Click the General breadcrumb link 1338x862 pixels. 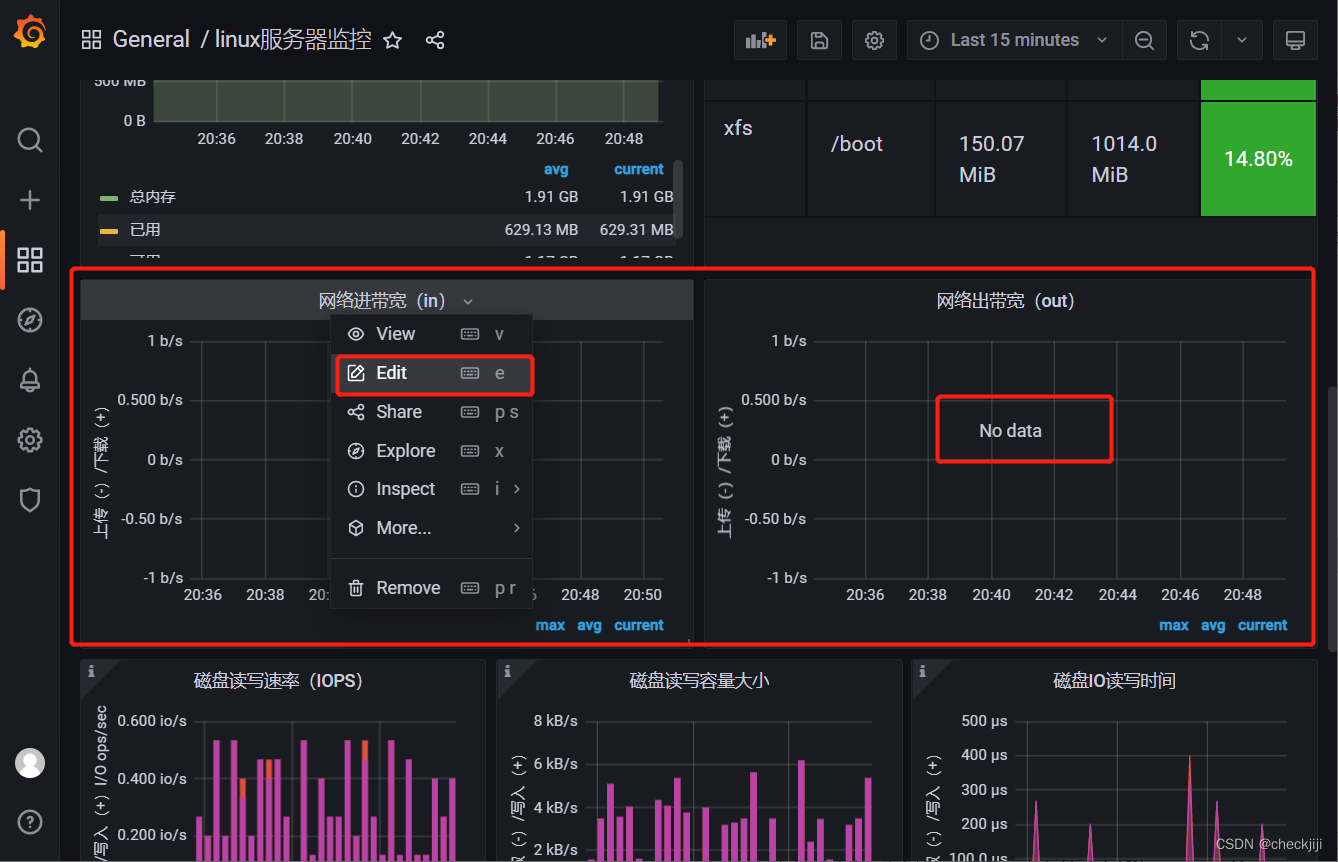tap(151, 39)
